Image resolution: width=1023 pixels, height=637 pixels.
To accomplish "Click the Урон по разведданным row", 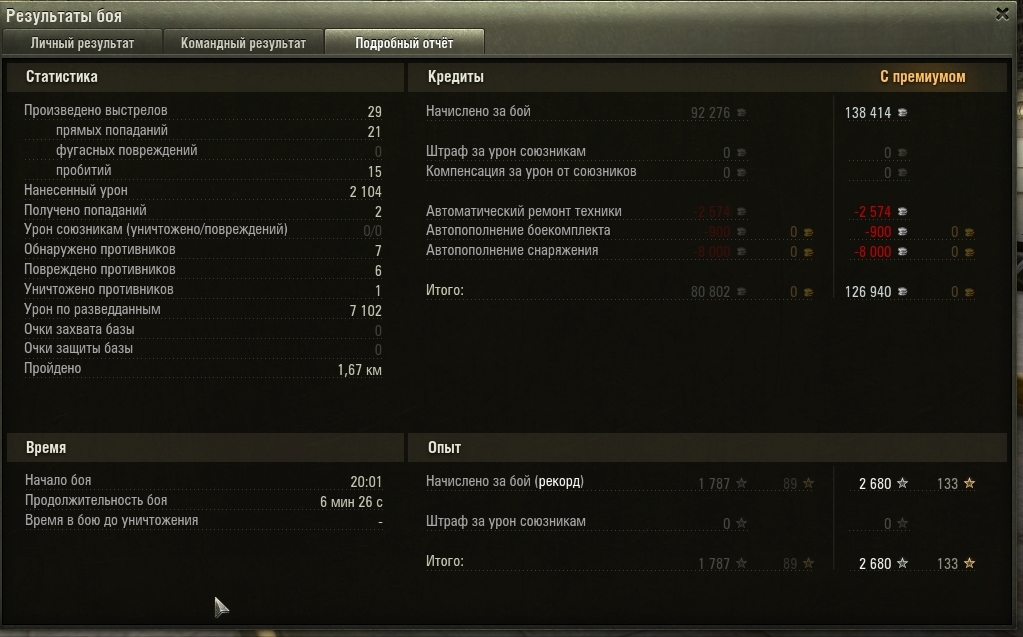I will [203, 309].
